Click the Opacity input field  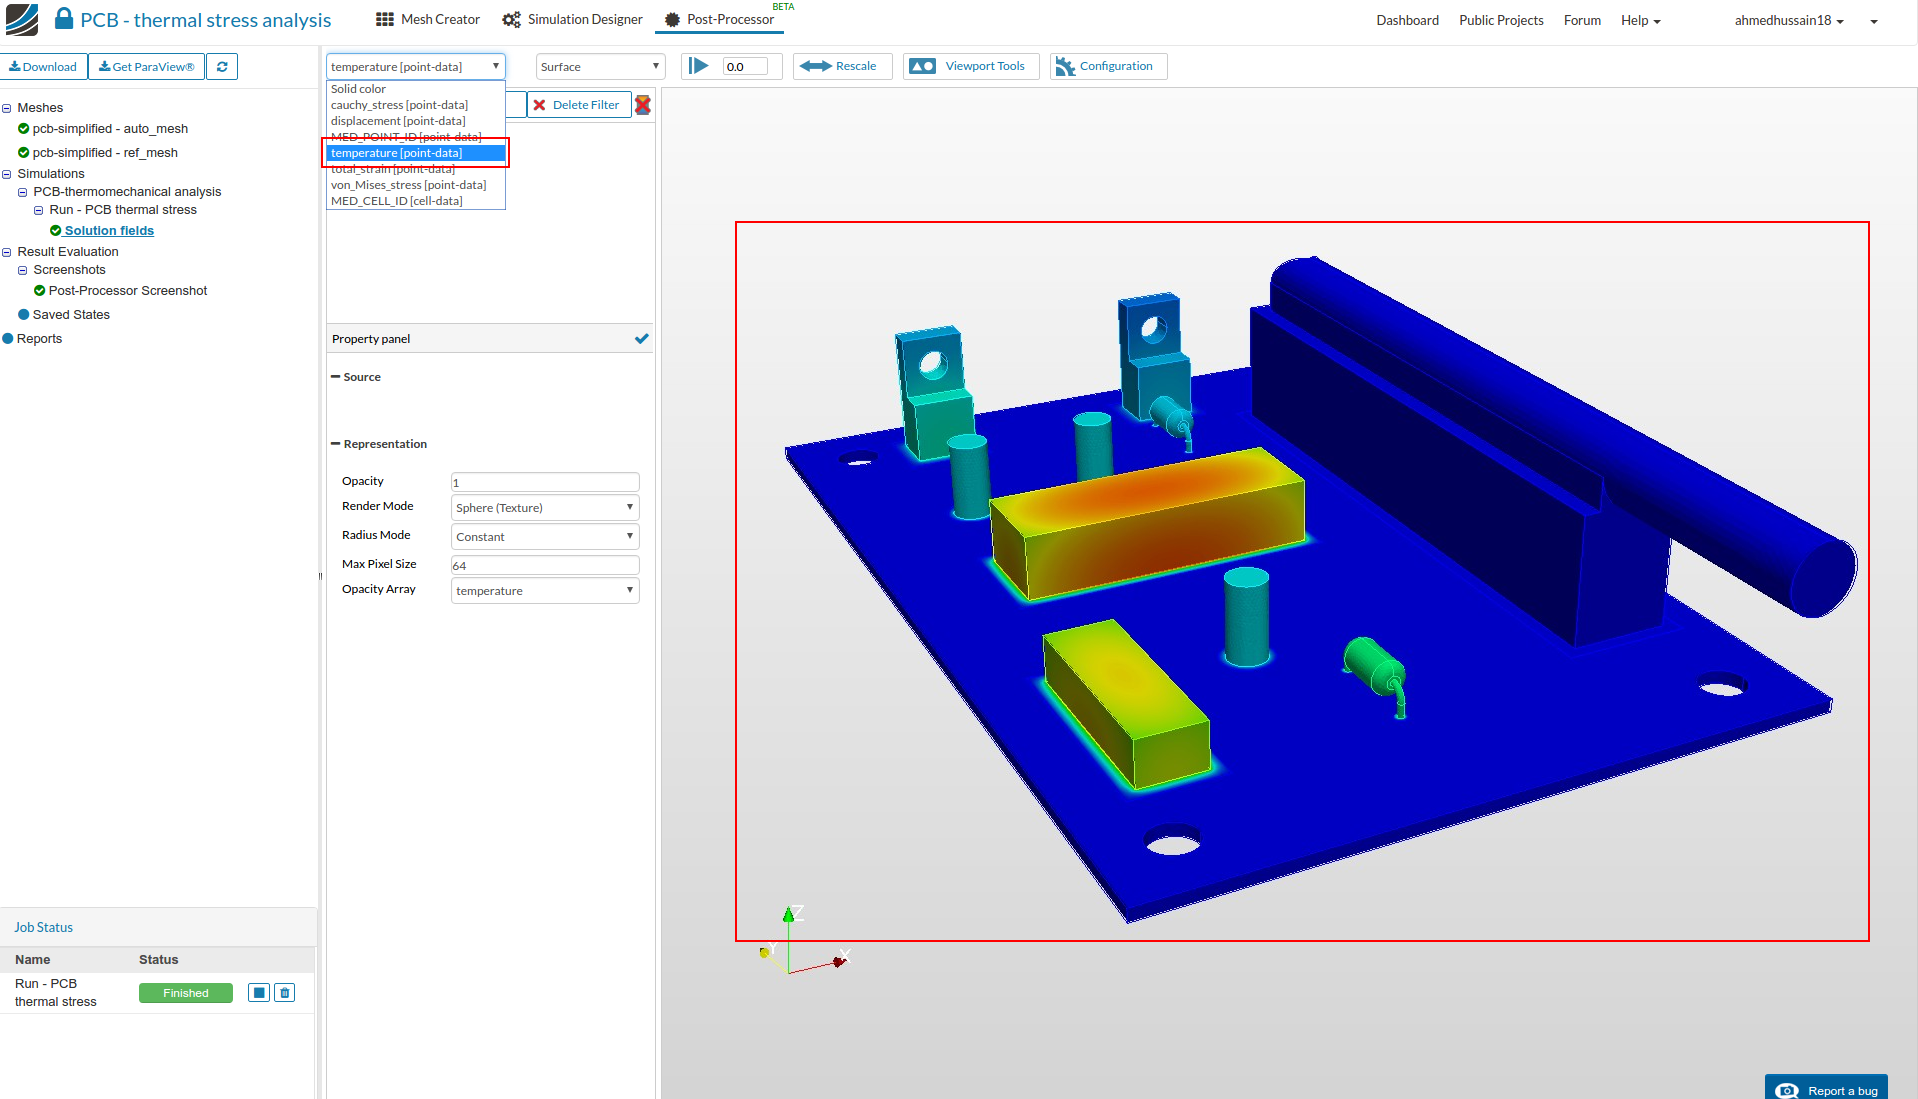click(x=544, y=482)
